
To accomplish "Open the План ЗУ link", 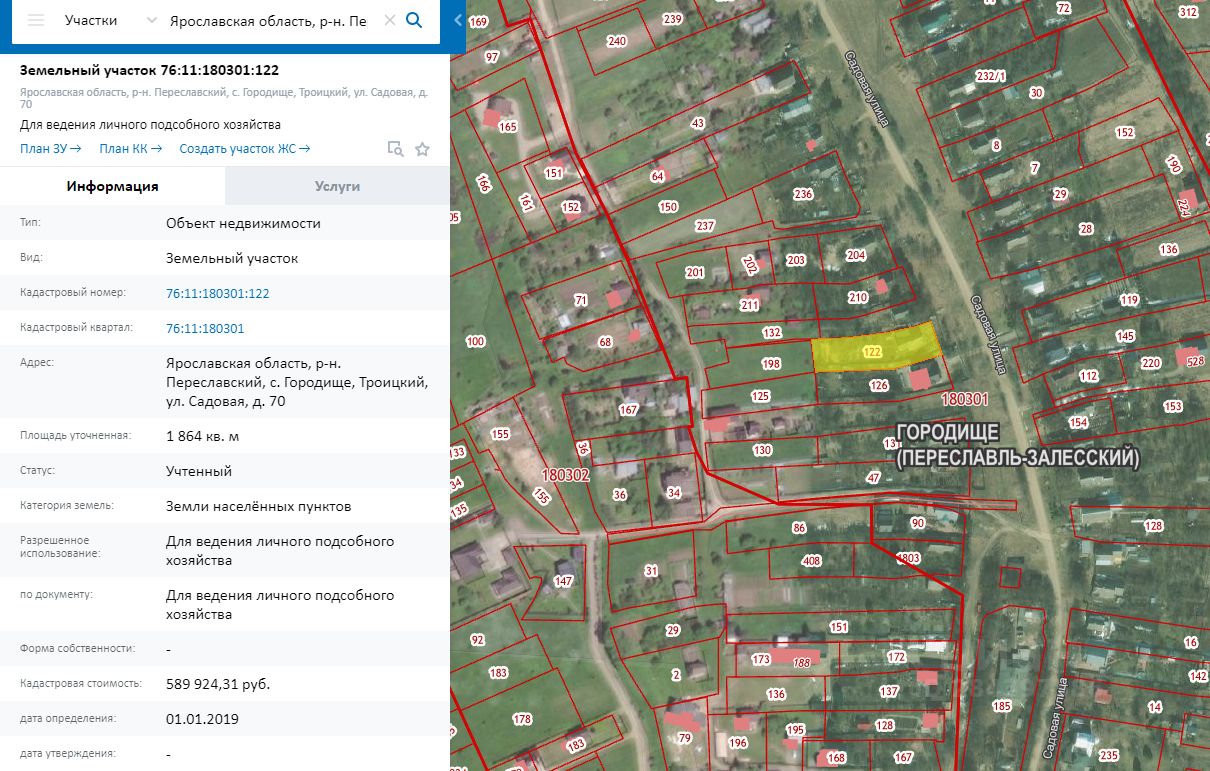I will click(x=50, y=149).
